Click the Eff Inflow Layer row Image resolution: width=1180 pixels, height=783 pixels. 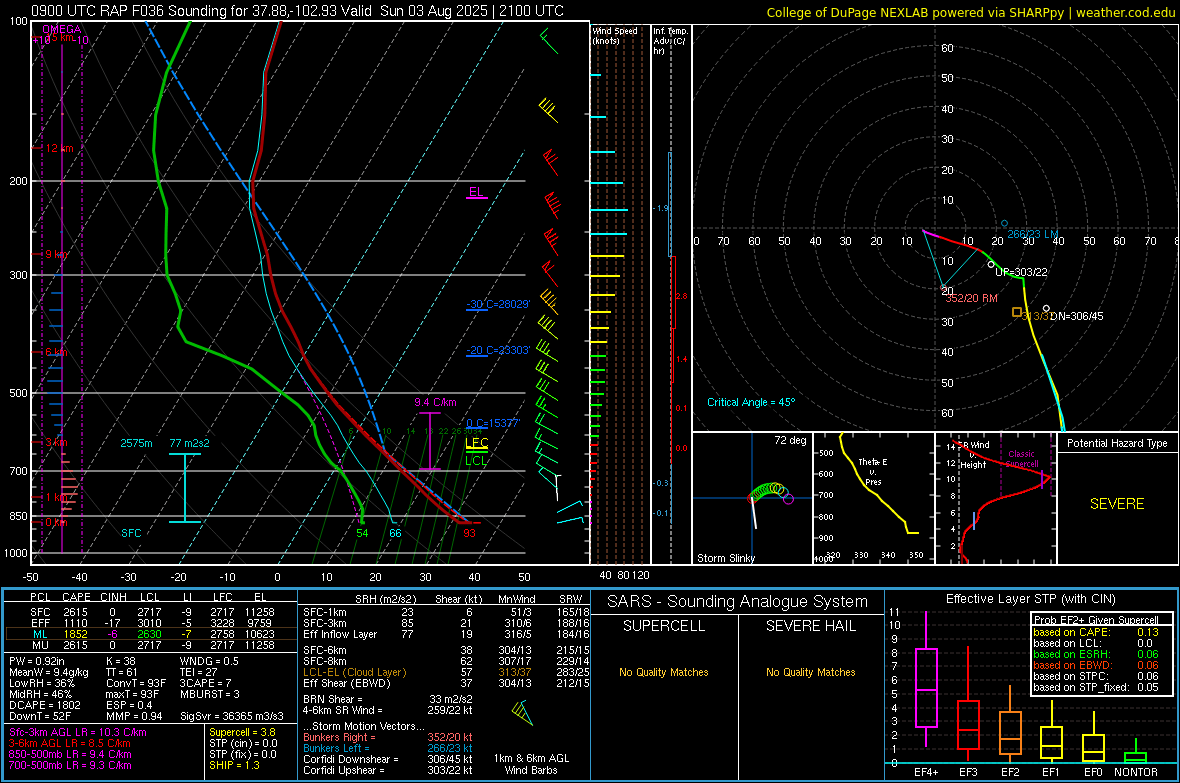446,635
